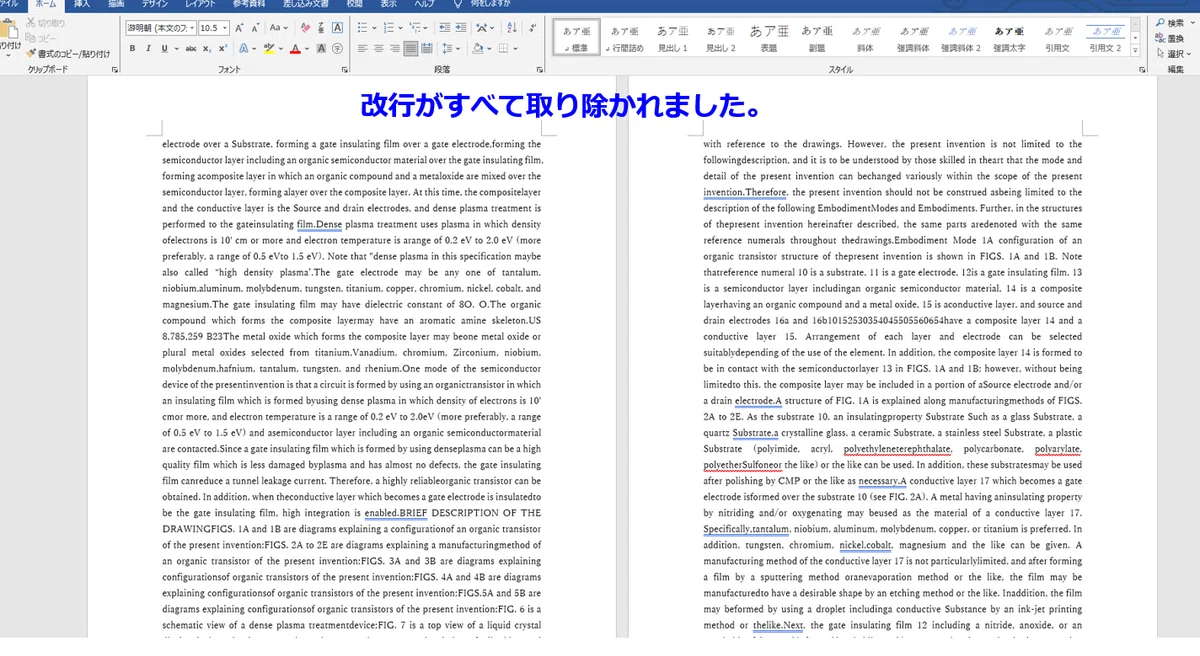
Task: Click the borders icon
Action: click(x=503, y=48)
